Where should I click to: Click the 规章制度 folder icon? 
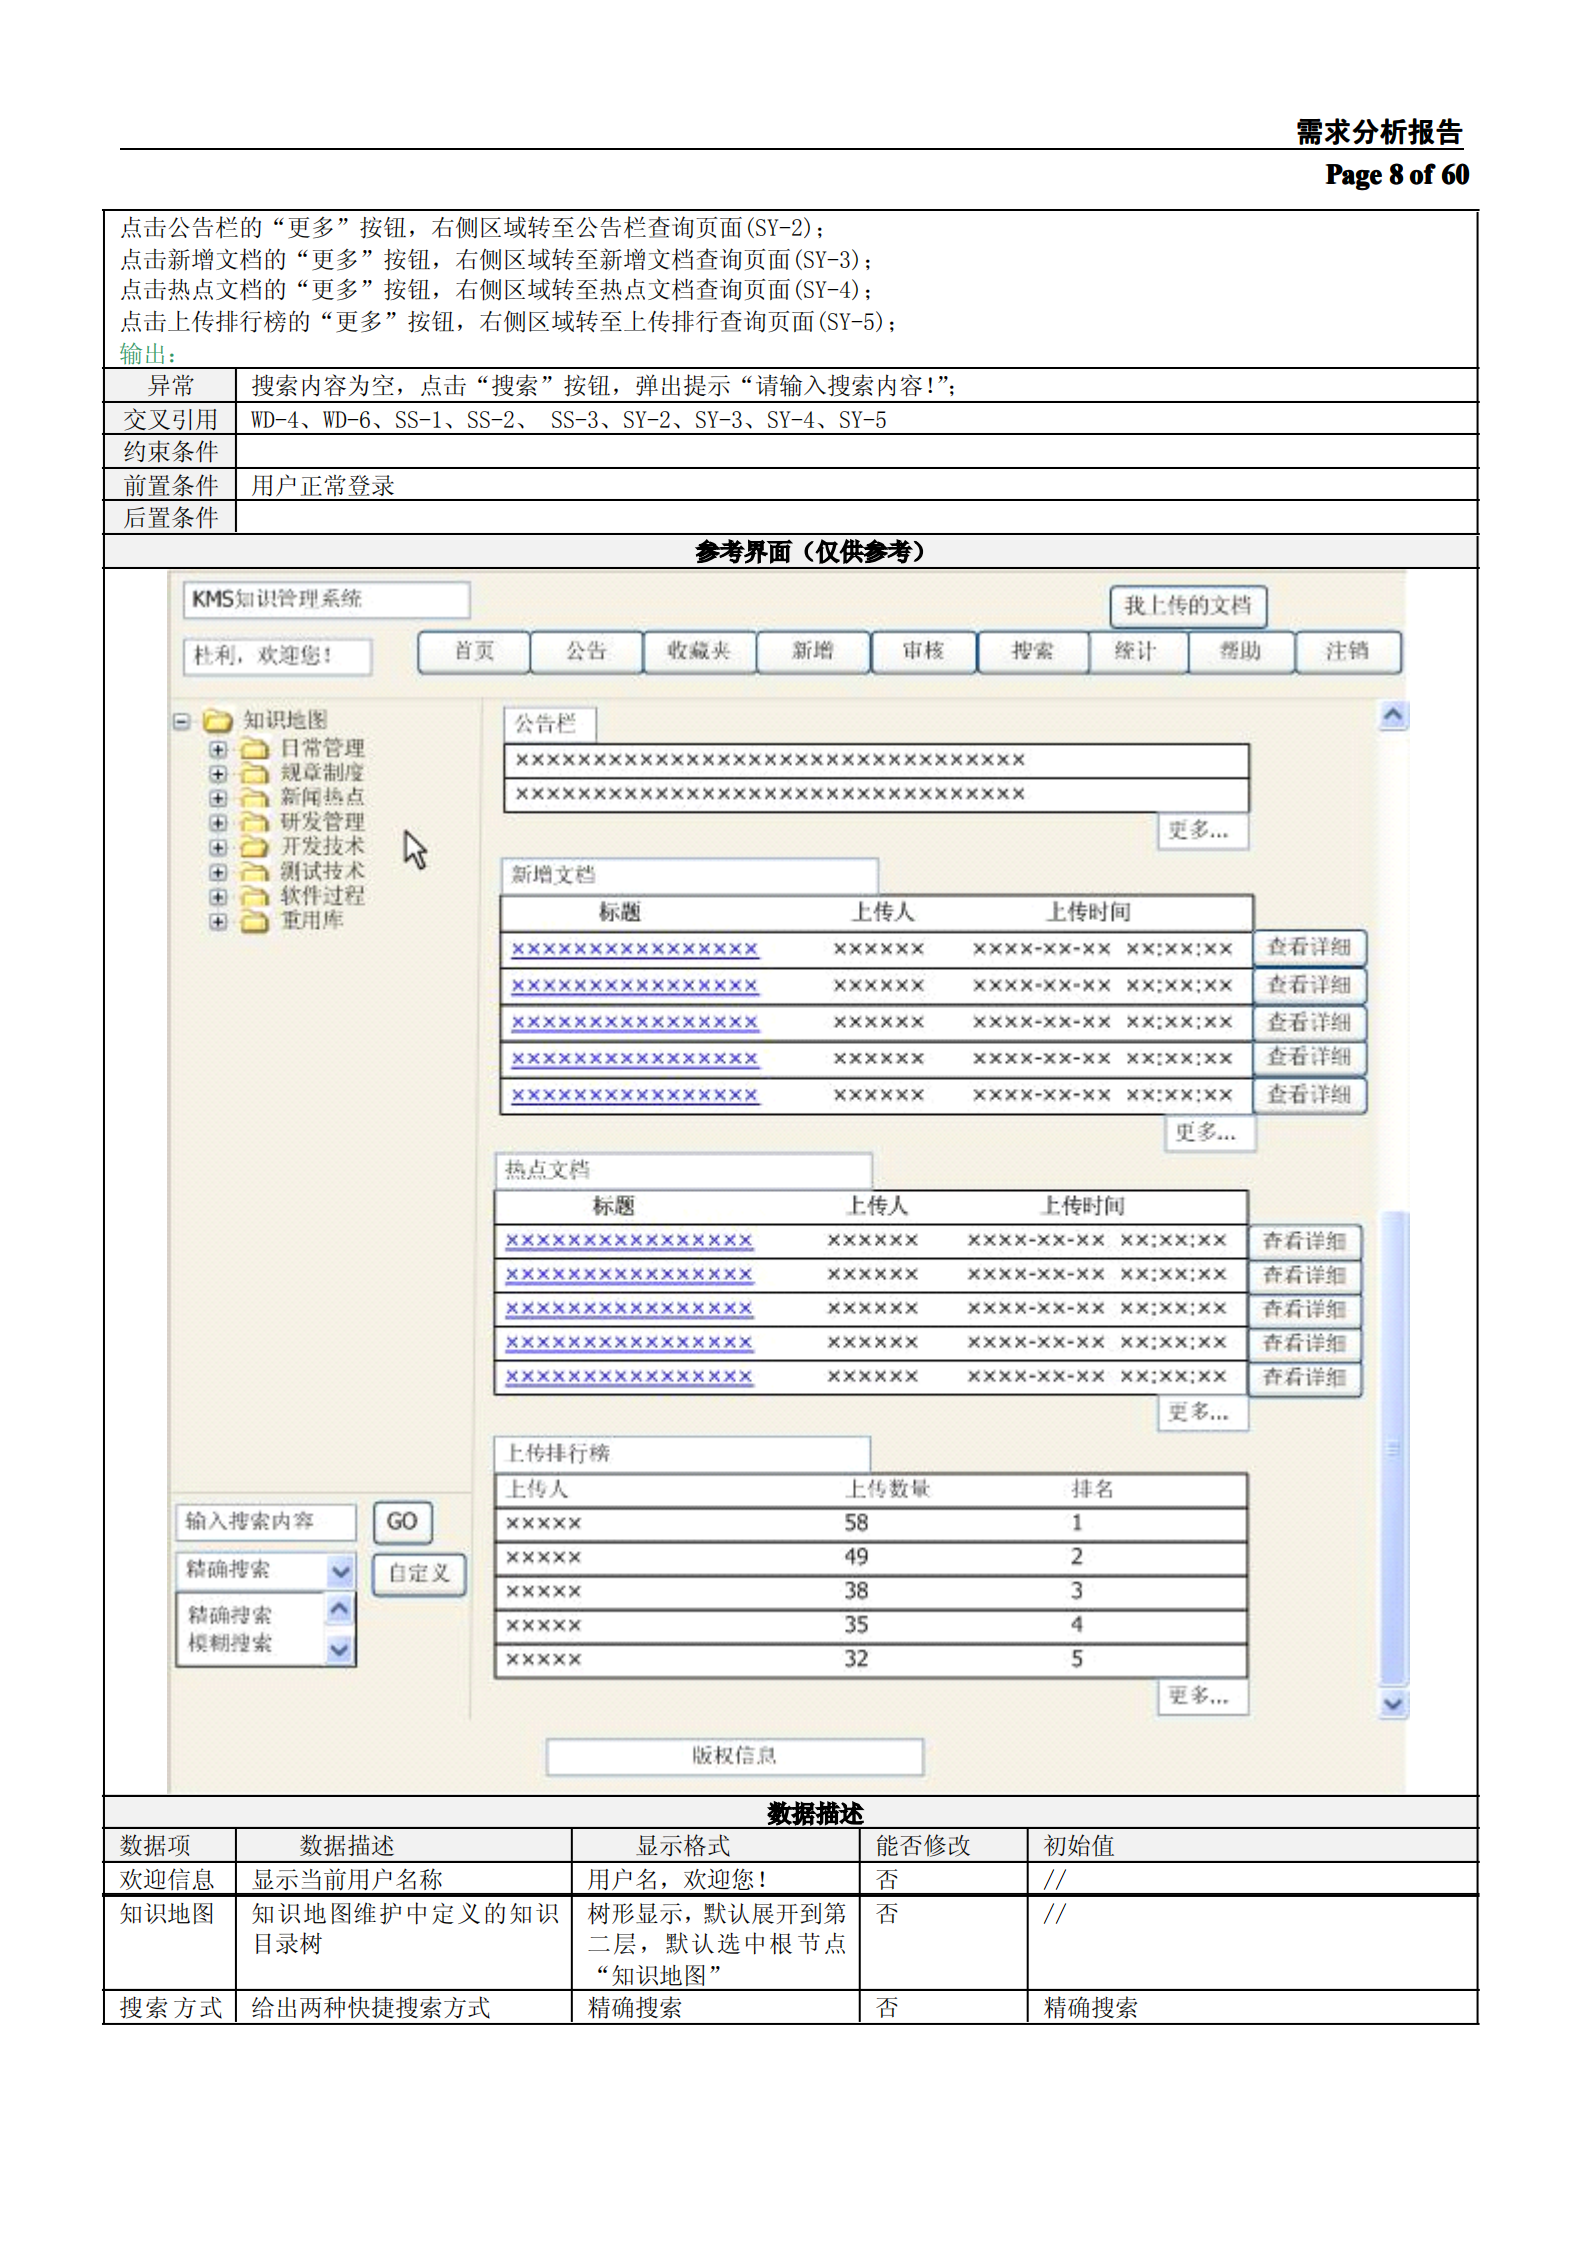pyautogui.click(x=255, y=773)
